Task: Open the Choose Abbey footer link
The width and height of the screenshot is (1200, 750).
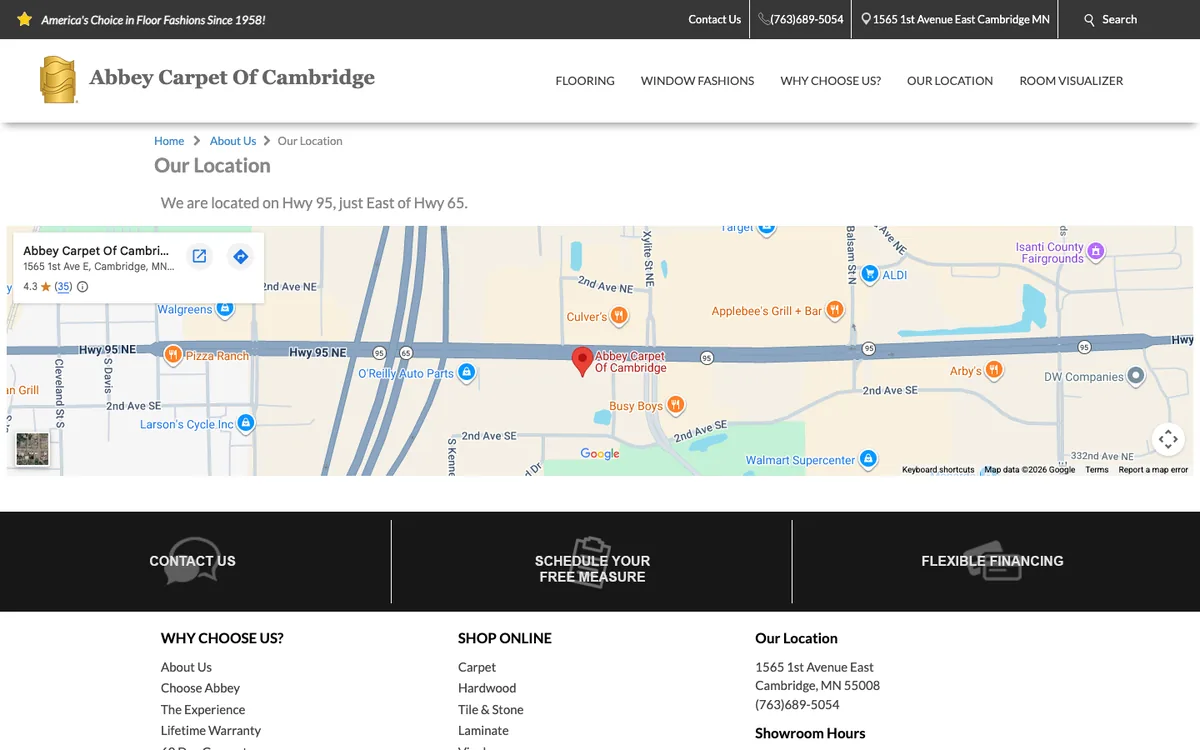Action: [200, 688]
